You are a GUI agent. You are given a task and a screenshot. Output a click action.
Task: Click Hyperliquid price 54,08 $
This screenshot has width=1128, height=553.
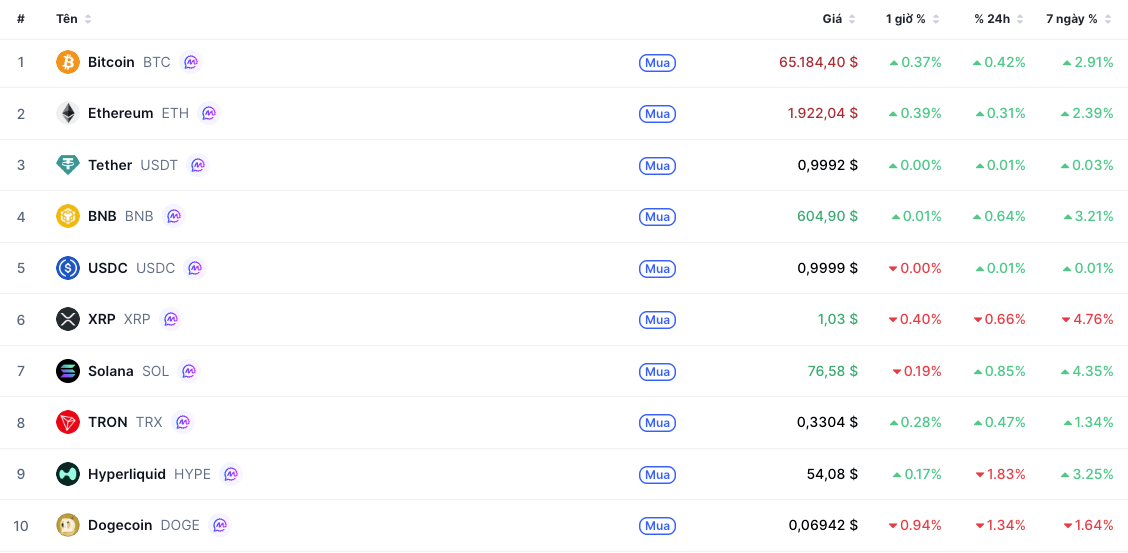click(832, 474)
